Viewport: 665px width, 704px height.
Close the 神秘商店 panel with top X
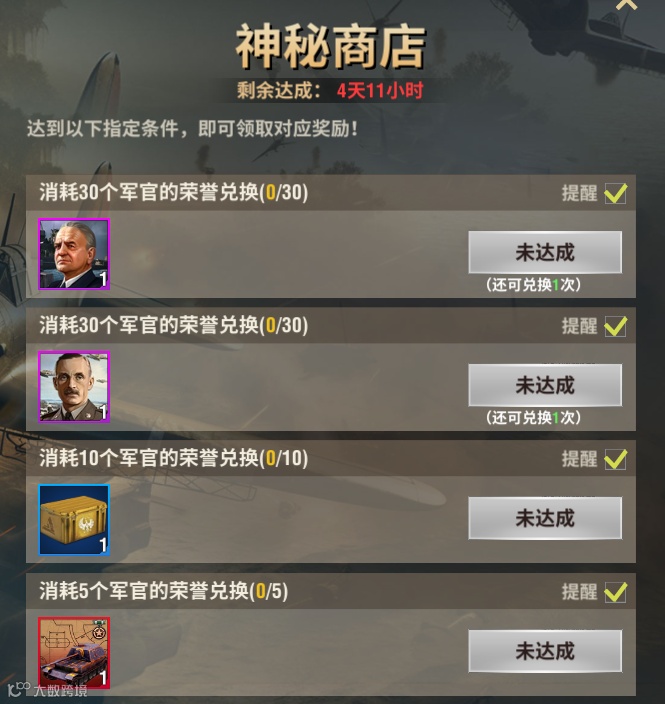[626, 4]
